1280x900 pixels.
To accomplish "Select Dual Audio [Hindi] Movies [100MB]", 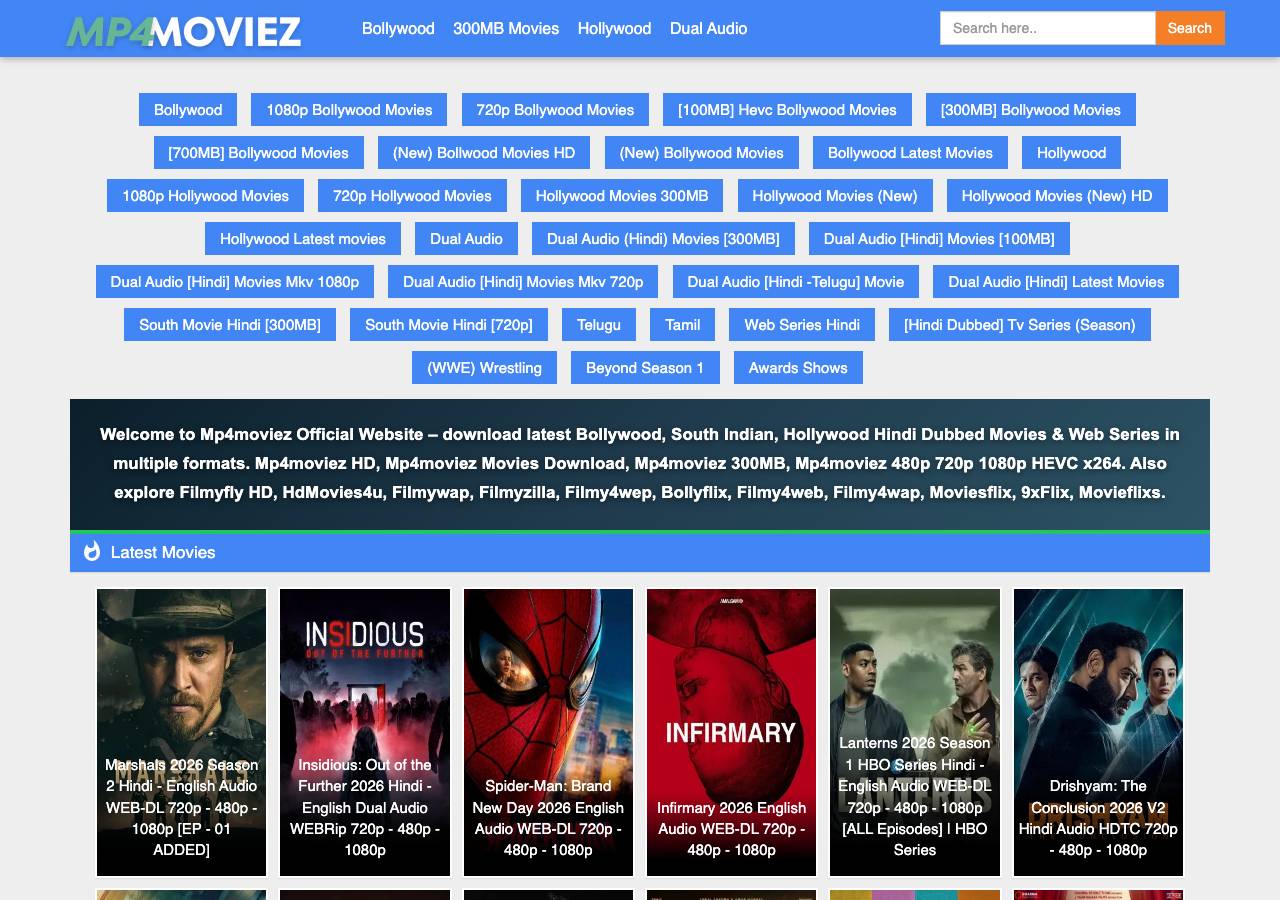I will point(939,239).
